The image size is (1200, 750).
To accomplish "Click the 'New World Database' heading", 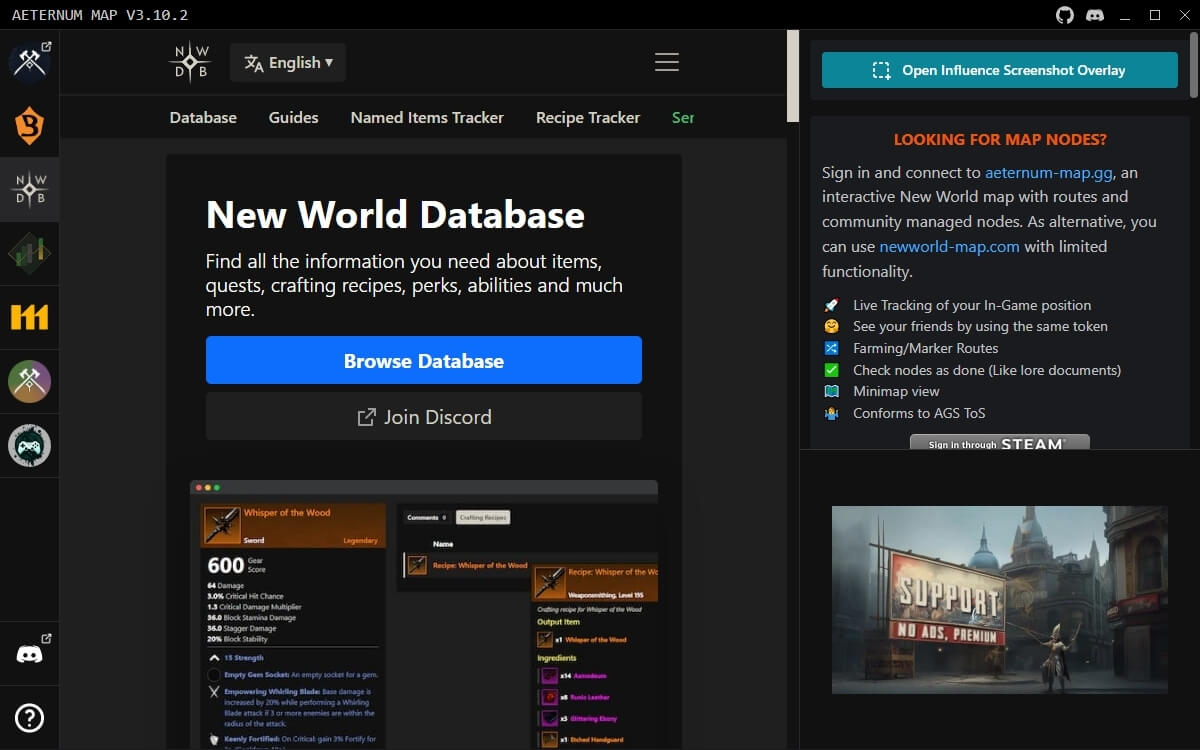I will [395, 215].
